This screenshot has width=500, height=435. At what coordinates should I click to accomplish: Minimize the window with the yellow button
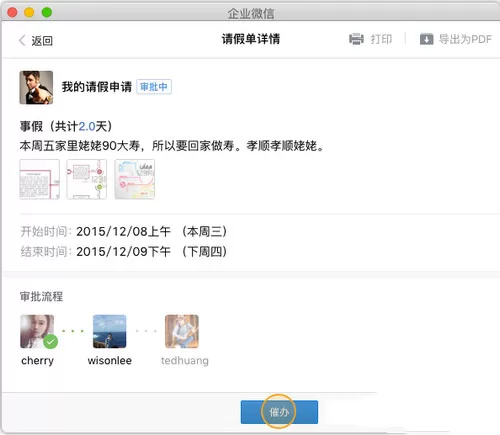coord(29,12)
